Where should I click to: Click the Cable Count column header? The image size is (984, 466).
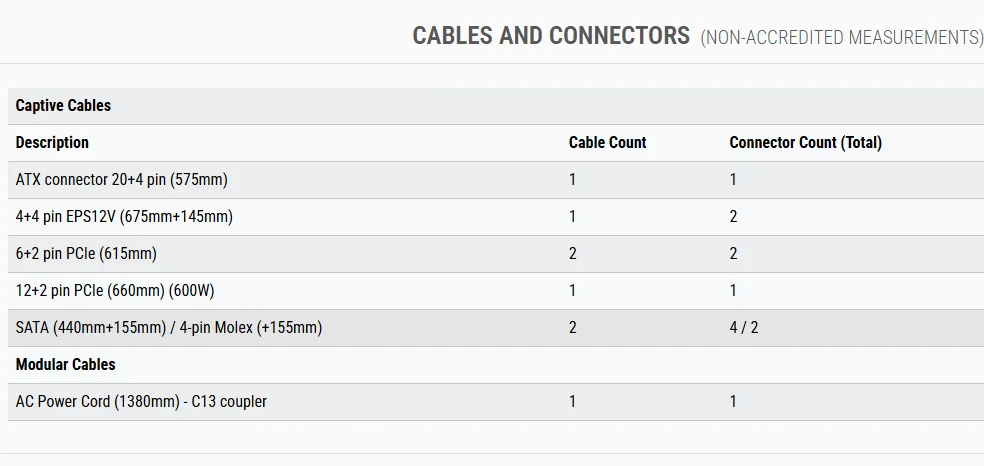[607, 142]
